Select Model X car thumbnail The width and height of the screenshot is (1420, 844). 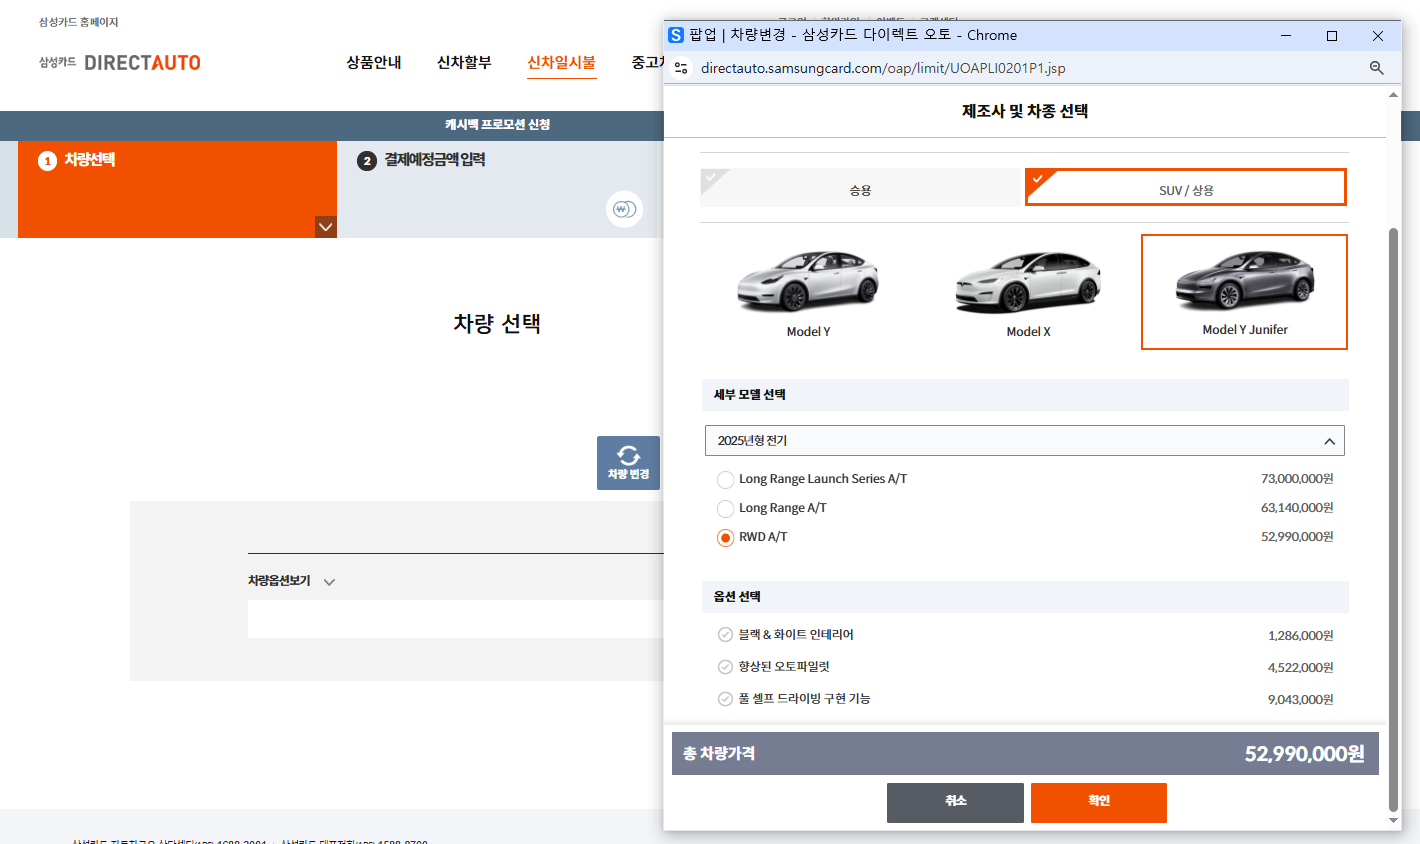tap(1028, 292)
